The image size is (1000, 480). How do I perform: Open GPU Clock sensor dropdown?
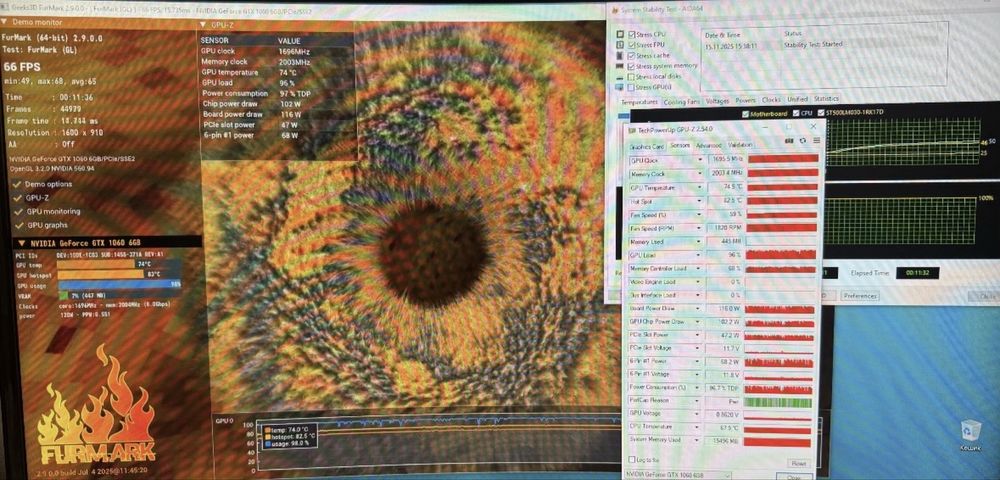pyautogui.click(x=699, y=159)
